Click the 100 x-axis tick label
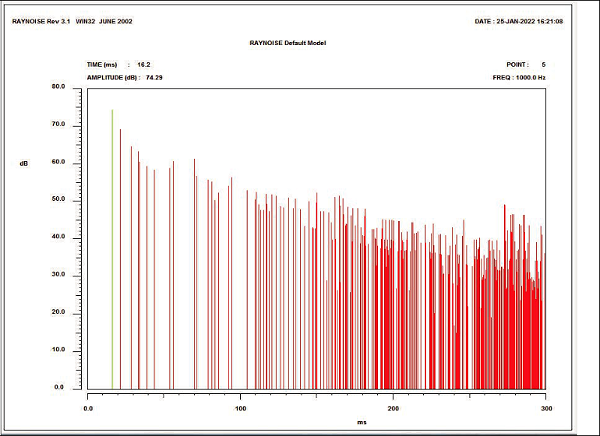This screenshot has width=600, height=436. (240, 408)
